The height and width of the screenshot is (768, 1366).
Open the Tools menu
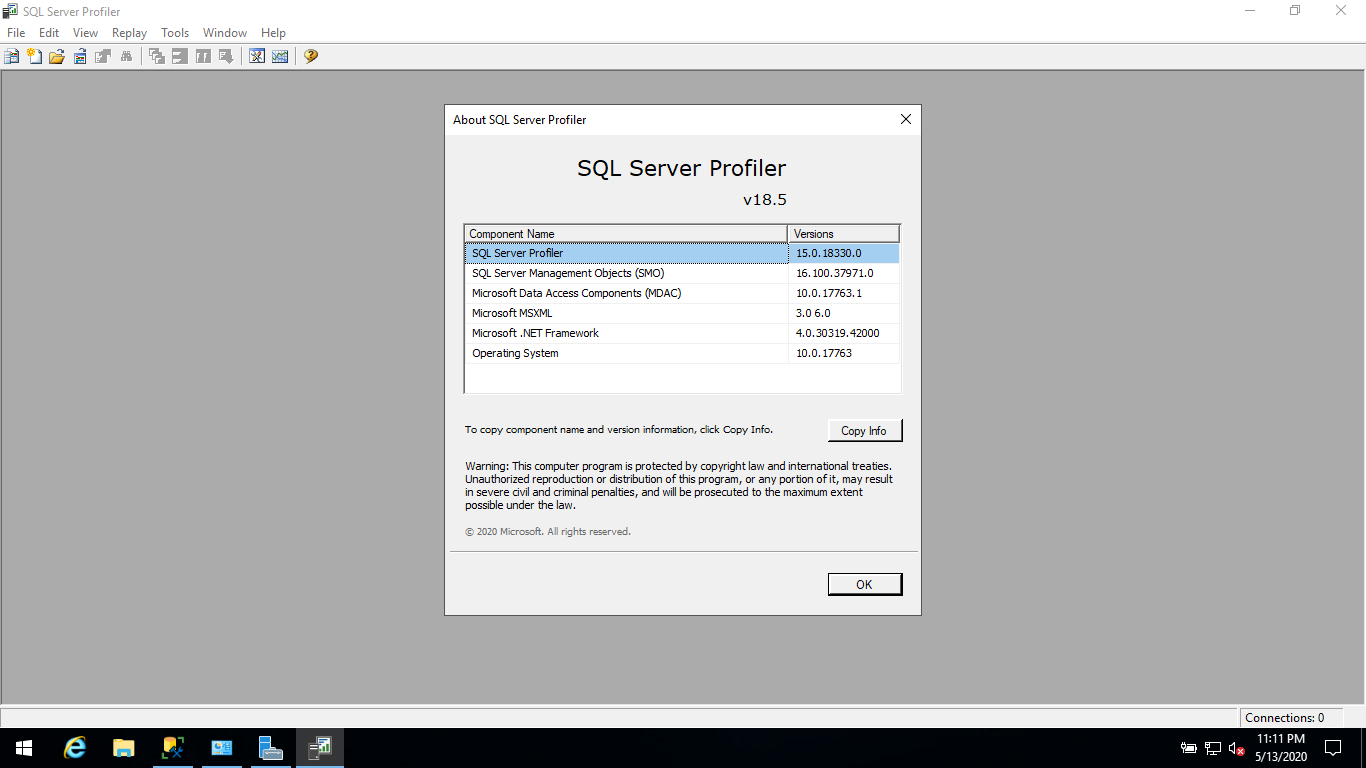click(175, 33)
